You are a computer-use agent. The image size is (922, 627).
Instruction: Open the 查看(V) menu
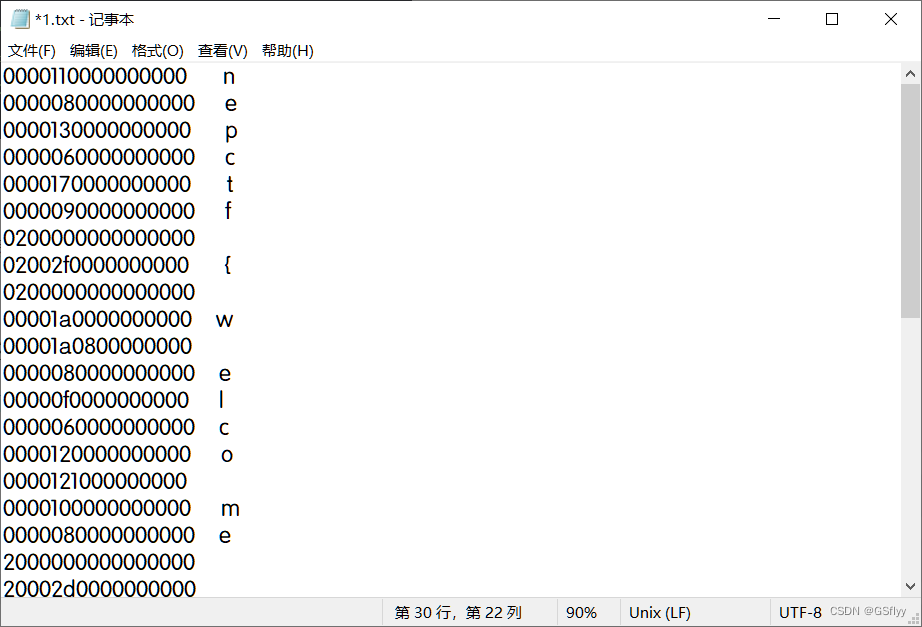click(221, 50)
